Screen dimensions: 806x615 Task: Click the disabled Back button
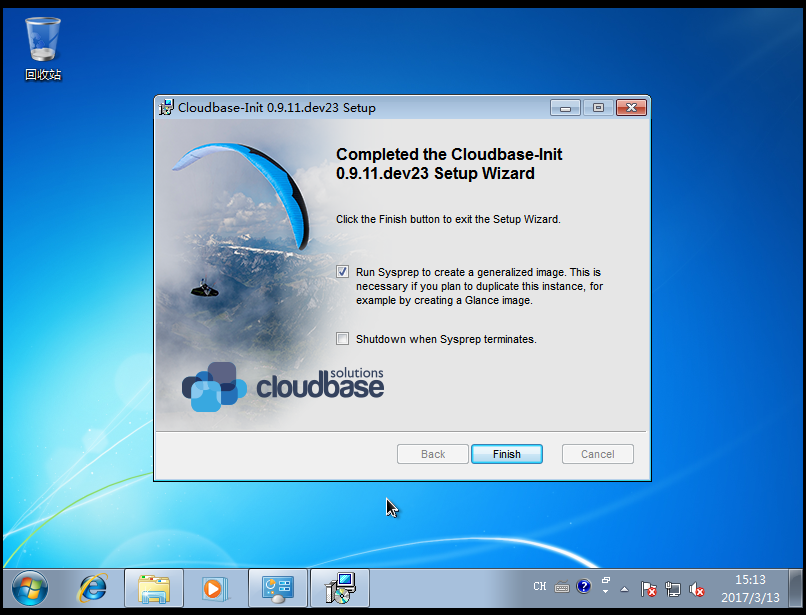[433, 454]
